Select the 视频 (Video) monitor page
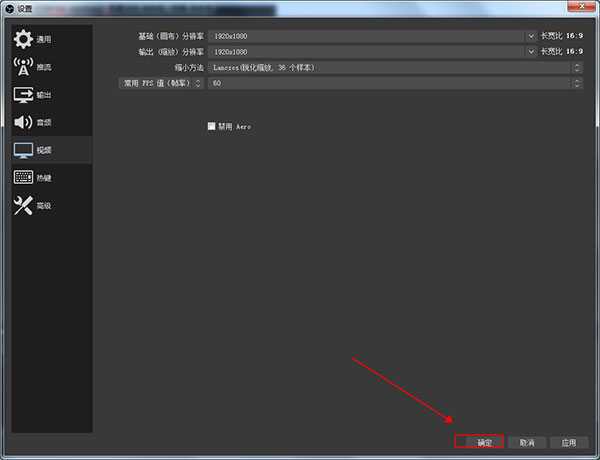Viewport: 600px width, 460px height. point(52,150)
